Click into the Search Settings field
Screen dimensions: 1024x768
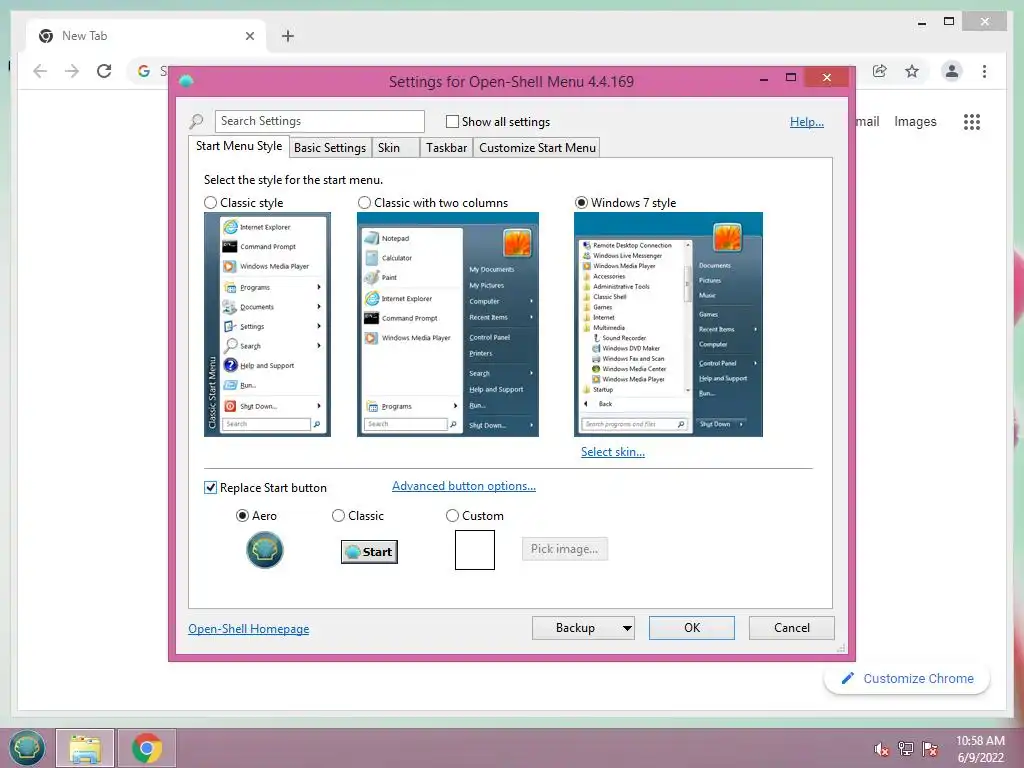pyautogui.click(x=319, y=121)
